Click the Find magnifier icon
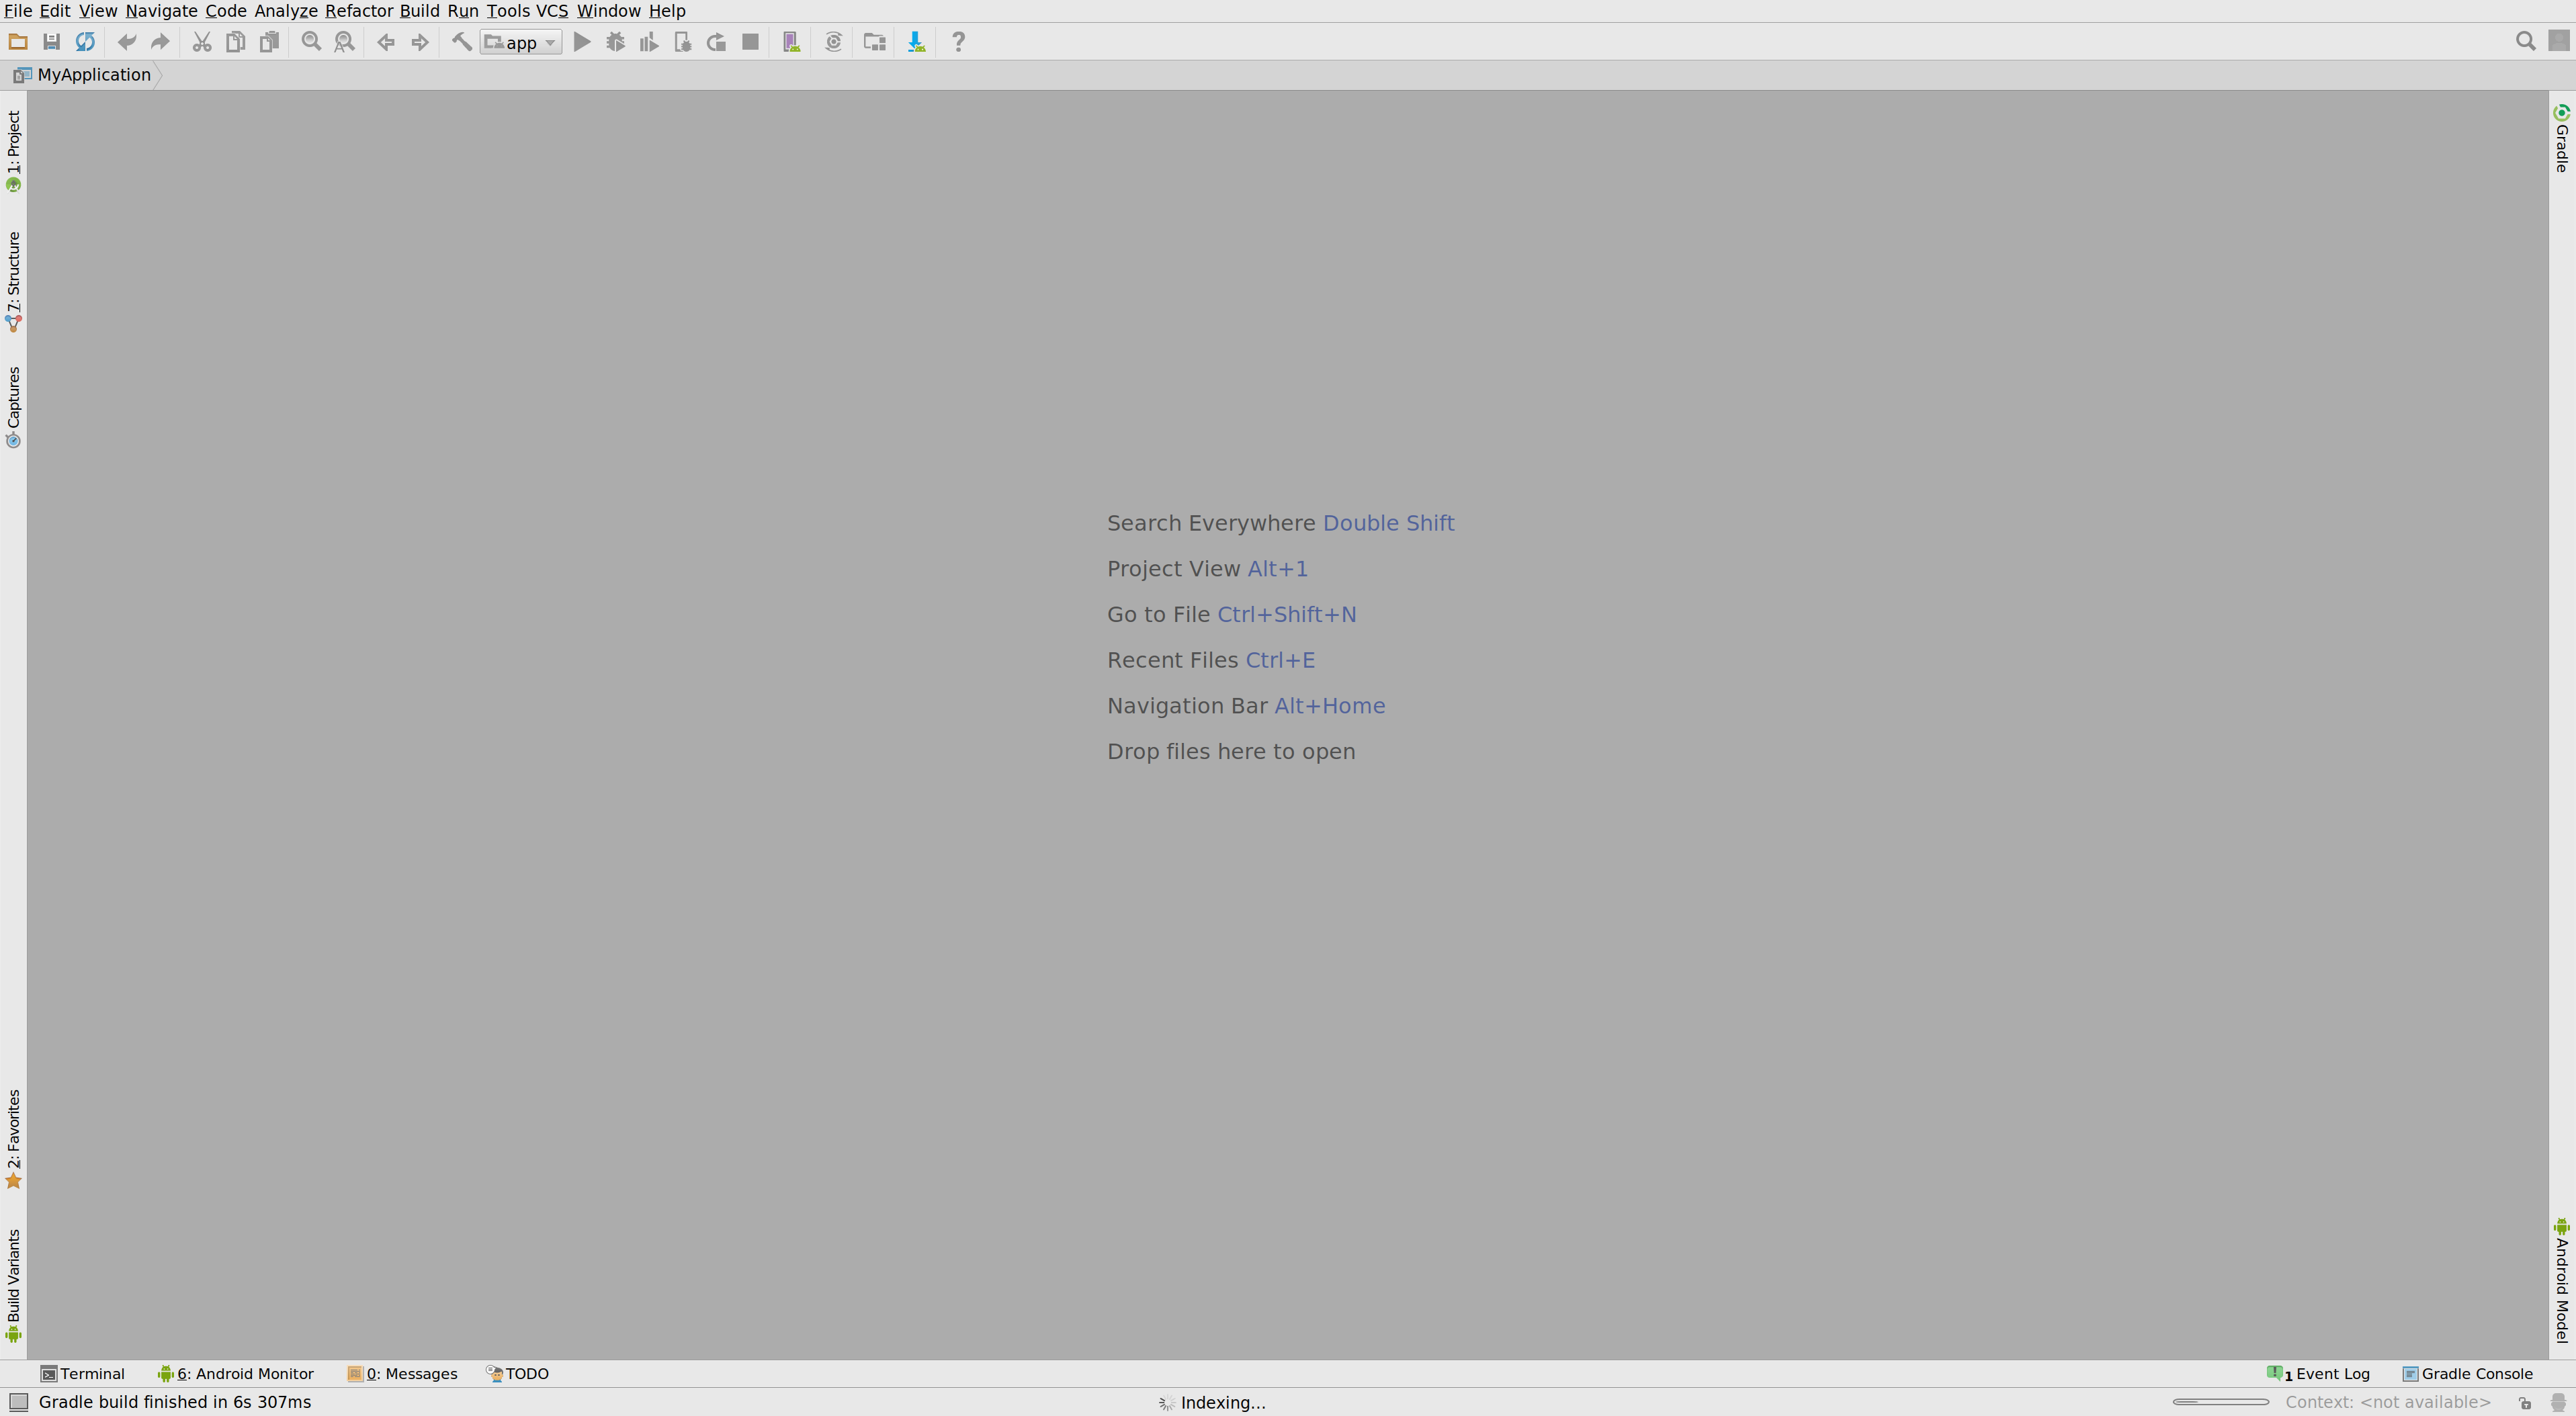 (311, 42)
